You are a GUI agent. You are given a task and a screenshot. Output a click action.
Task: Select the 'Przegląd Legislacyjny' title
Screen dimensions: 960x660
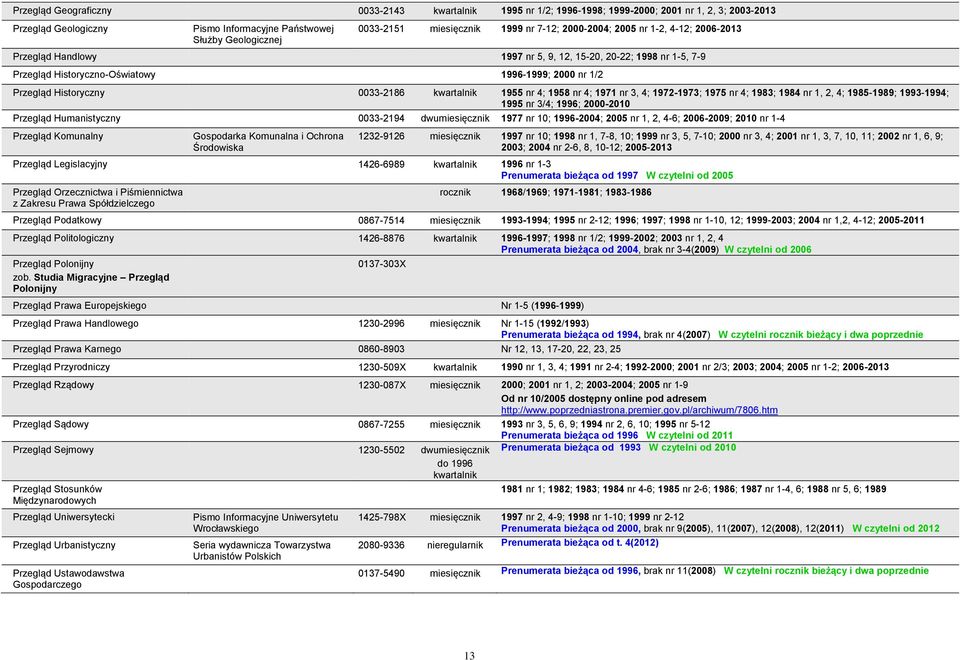[x=59, y=164]
